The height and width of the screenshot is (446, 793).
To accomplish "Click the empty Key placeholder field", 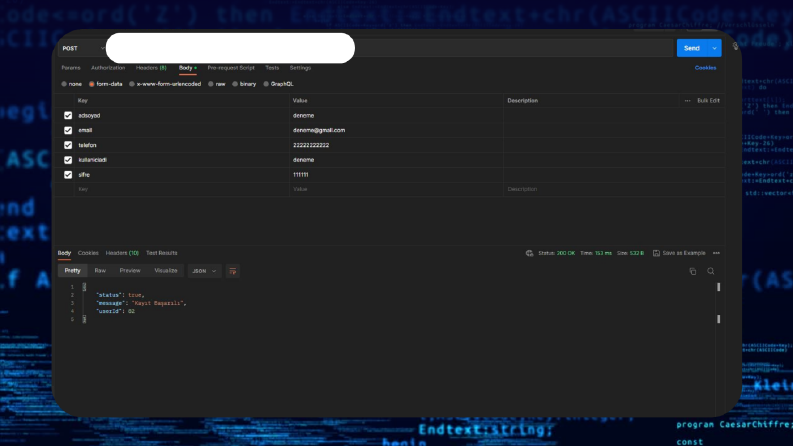I will pos(181,189).
